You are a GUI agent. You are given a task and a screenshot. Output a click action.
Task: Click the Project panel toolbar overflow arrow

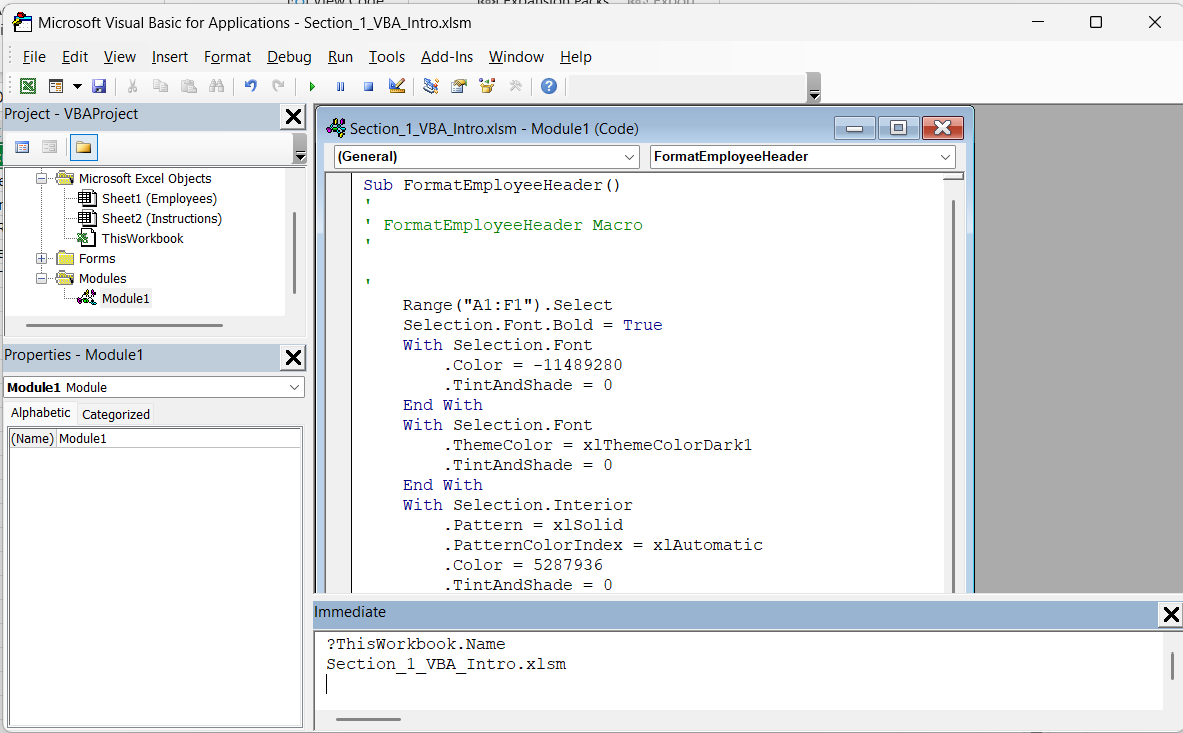click(x=300, y=149)
